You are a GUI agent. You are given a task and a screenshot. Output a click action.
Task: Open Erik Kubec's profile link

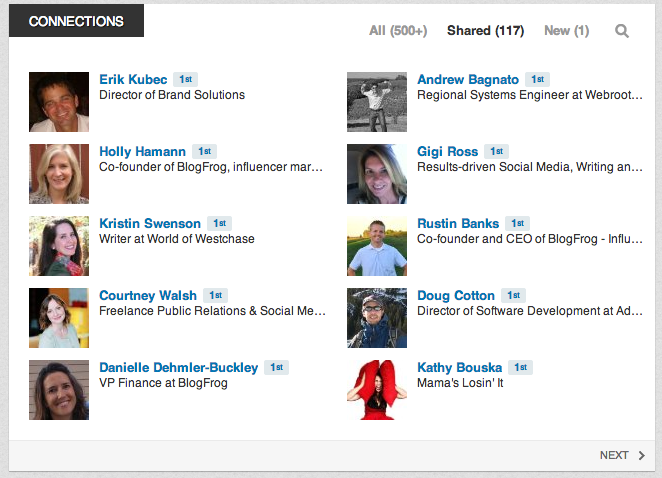click(x=133, y=79)
